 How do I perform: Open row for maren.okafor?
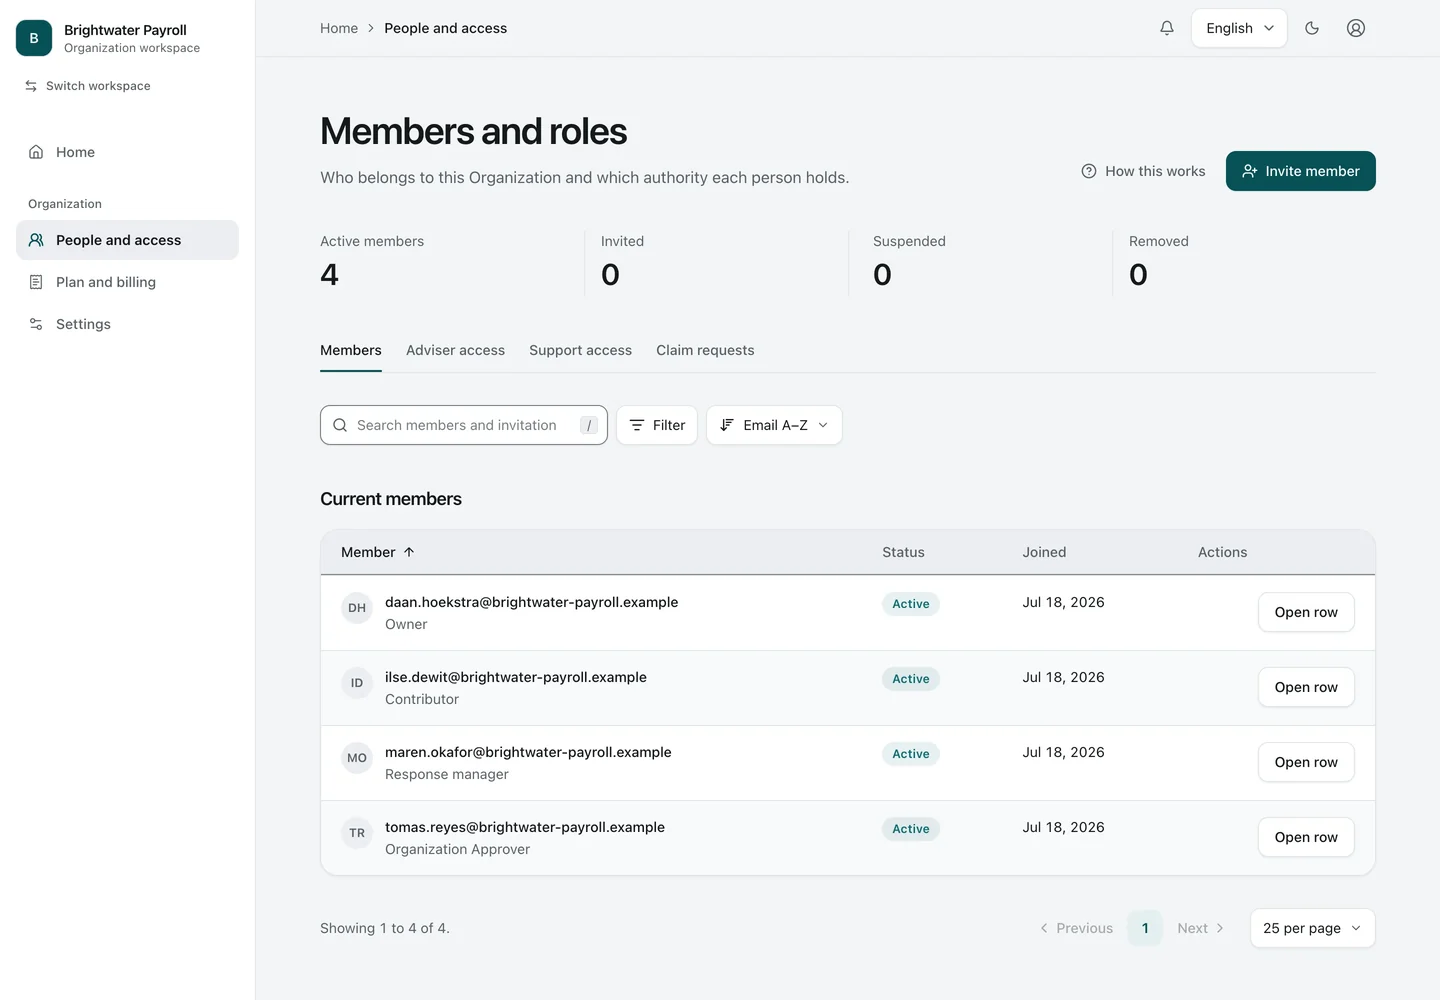coord(1306,762)
